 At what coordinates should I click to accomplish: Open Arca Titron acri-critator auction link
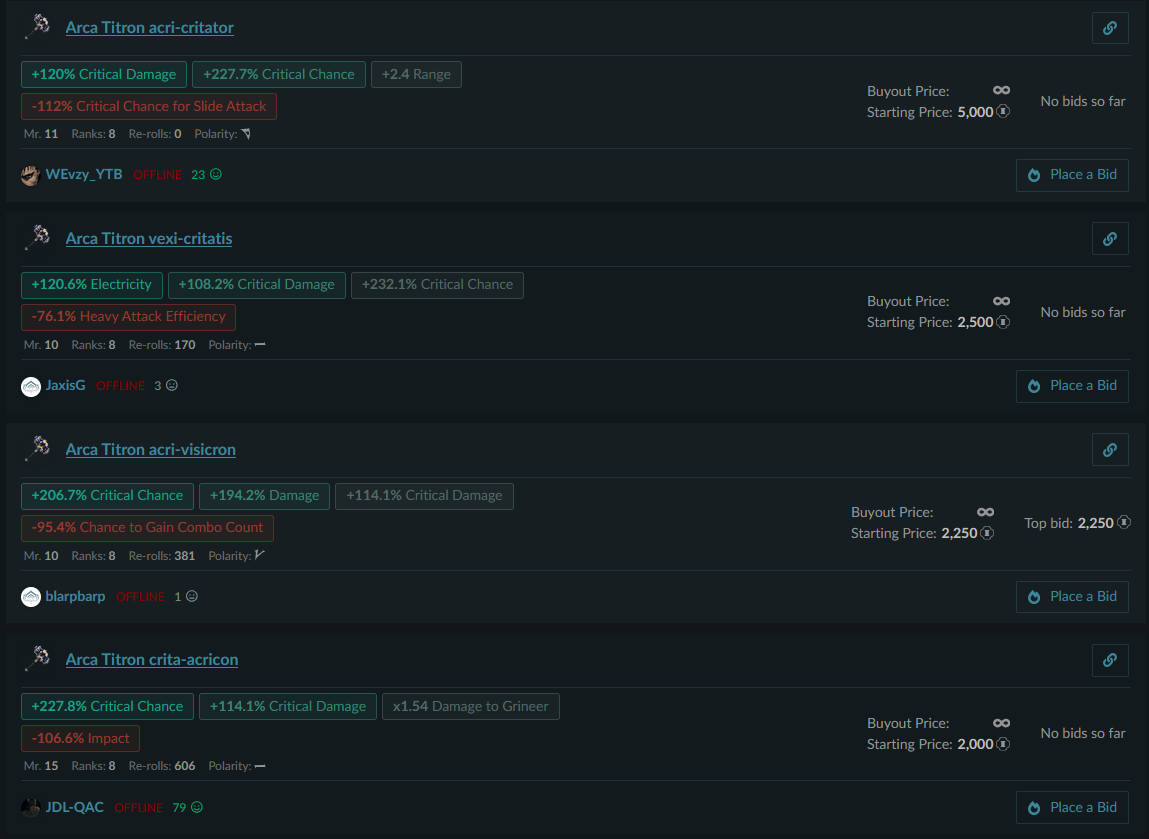(149, 27)
